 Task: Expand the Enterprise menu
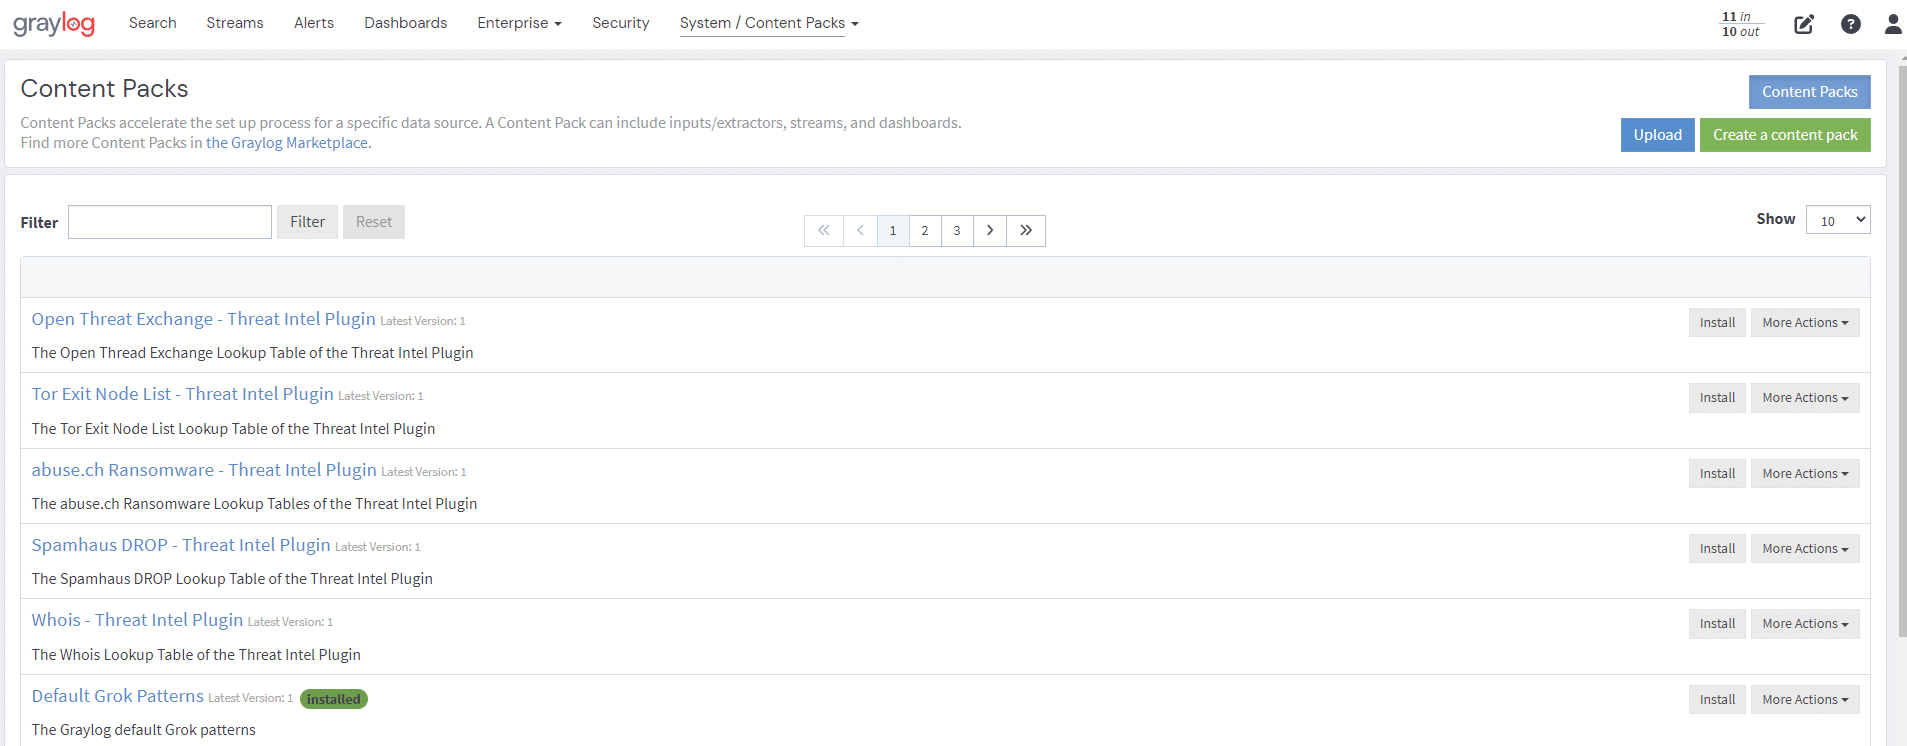point(519,23)
